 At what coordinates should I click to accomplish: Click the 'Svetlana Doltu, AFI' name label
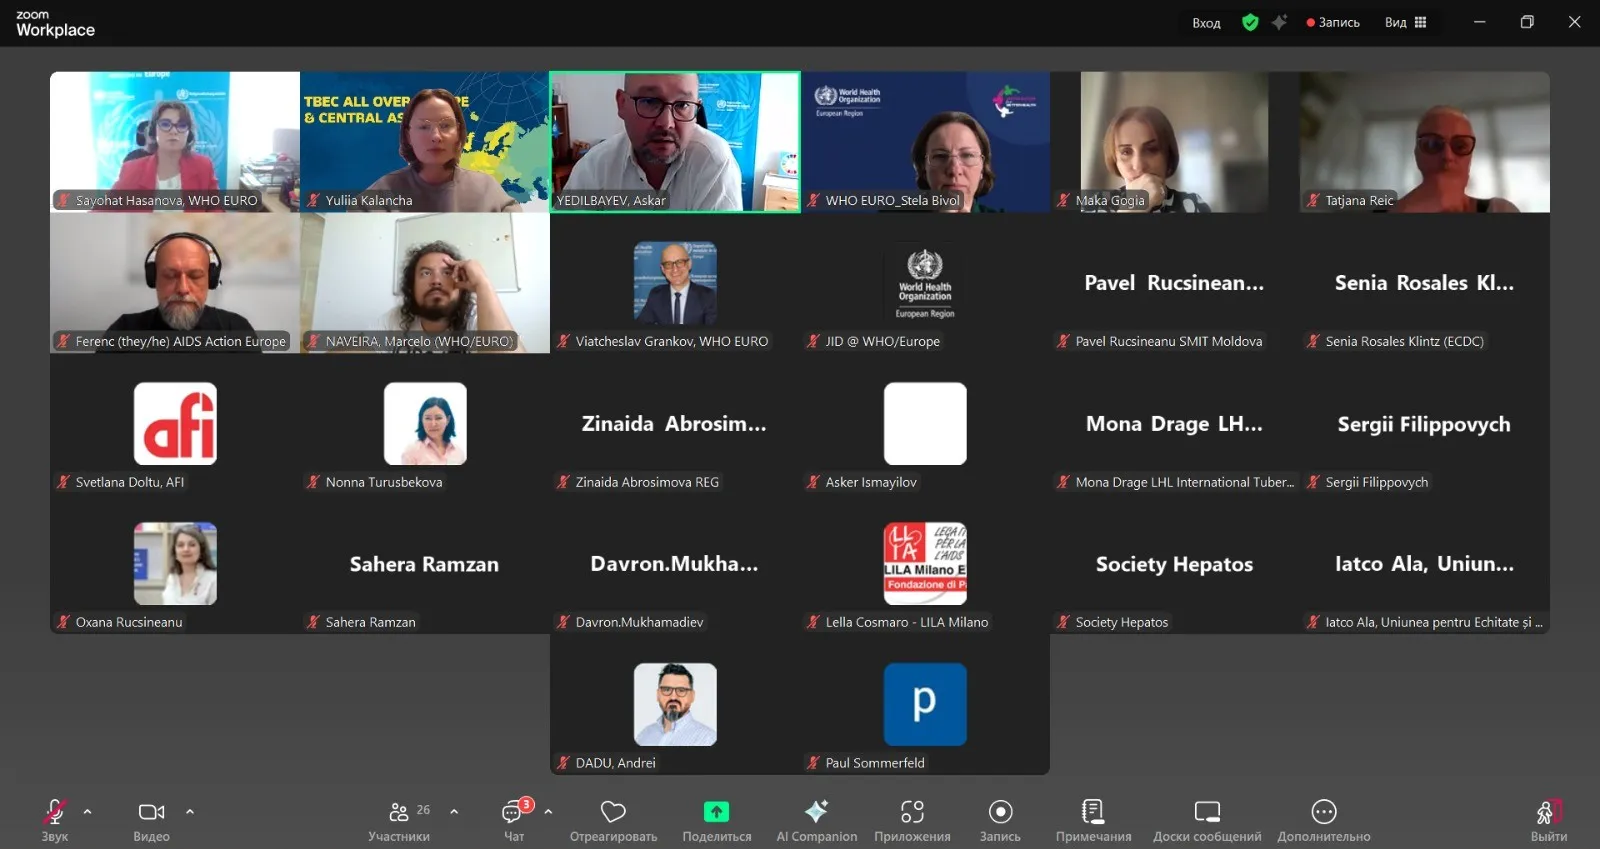[130, 482]
